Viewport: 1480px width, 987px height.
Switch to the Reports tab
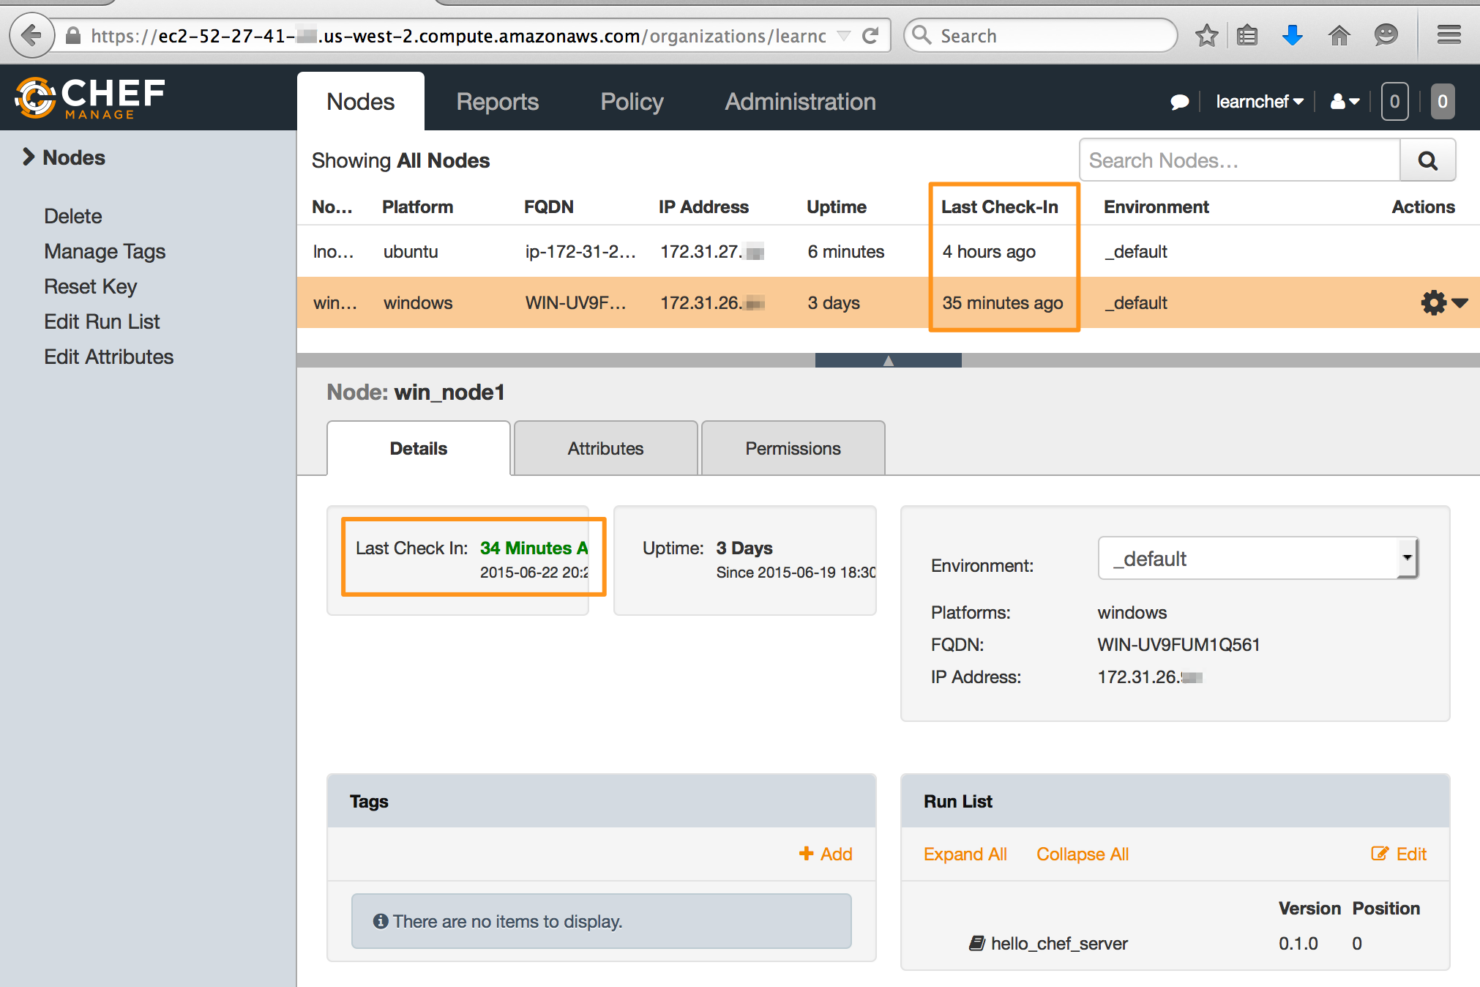497,102
